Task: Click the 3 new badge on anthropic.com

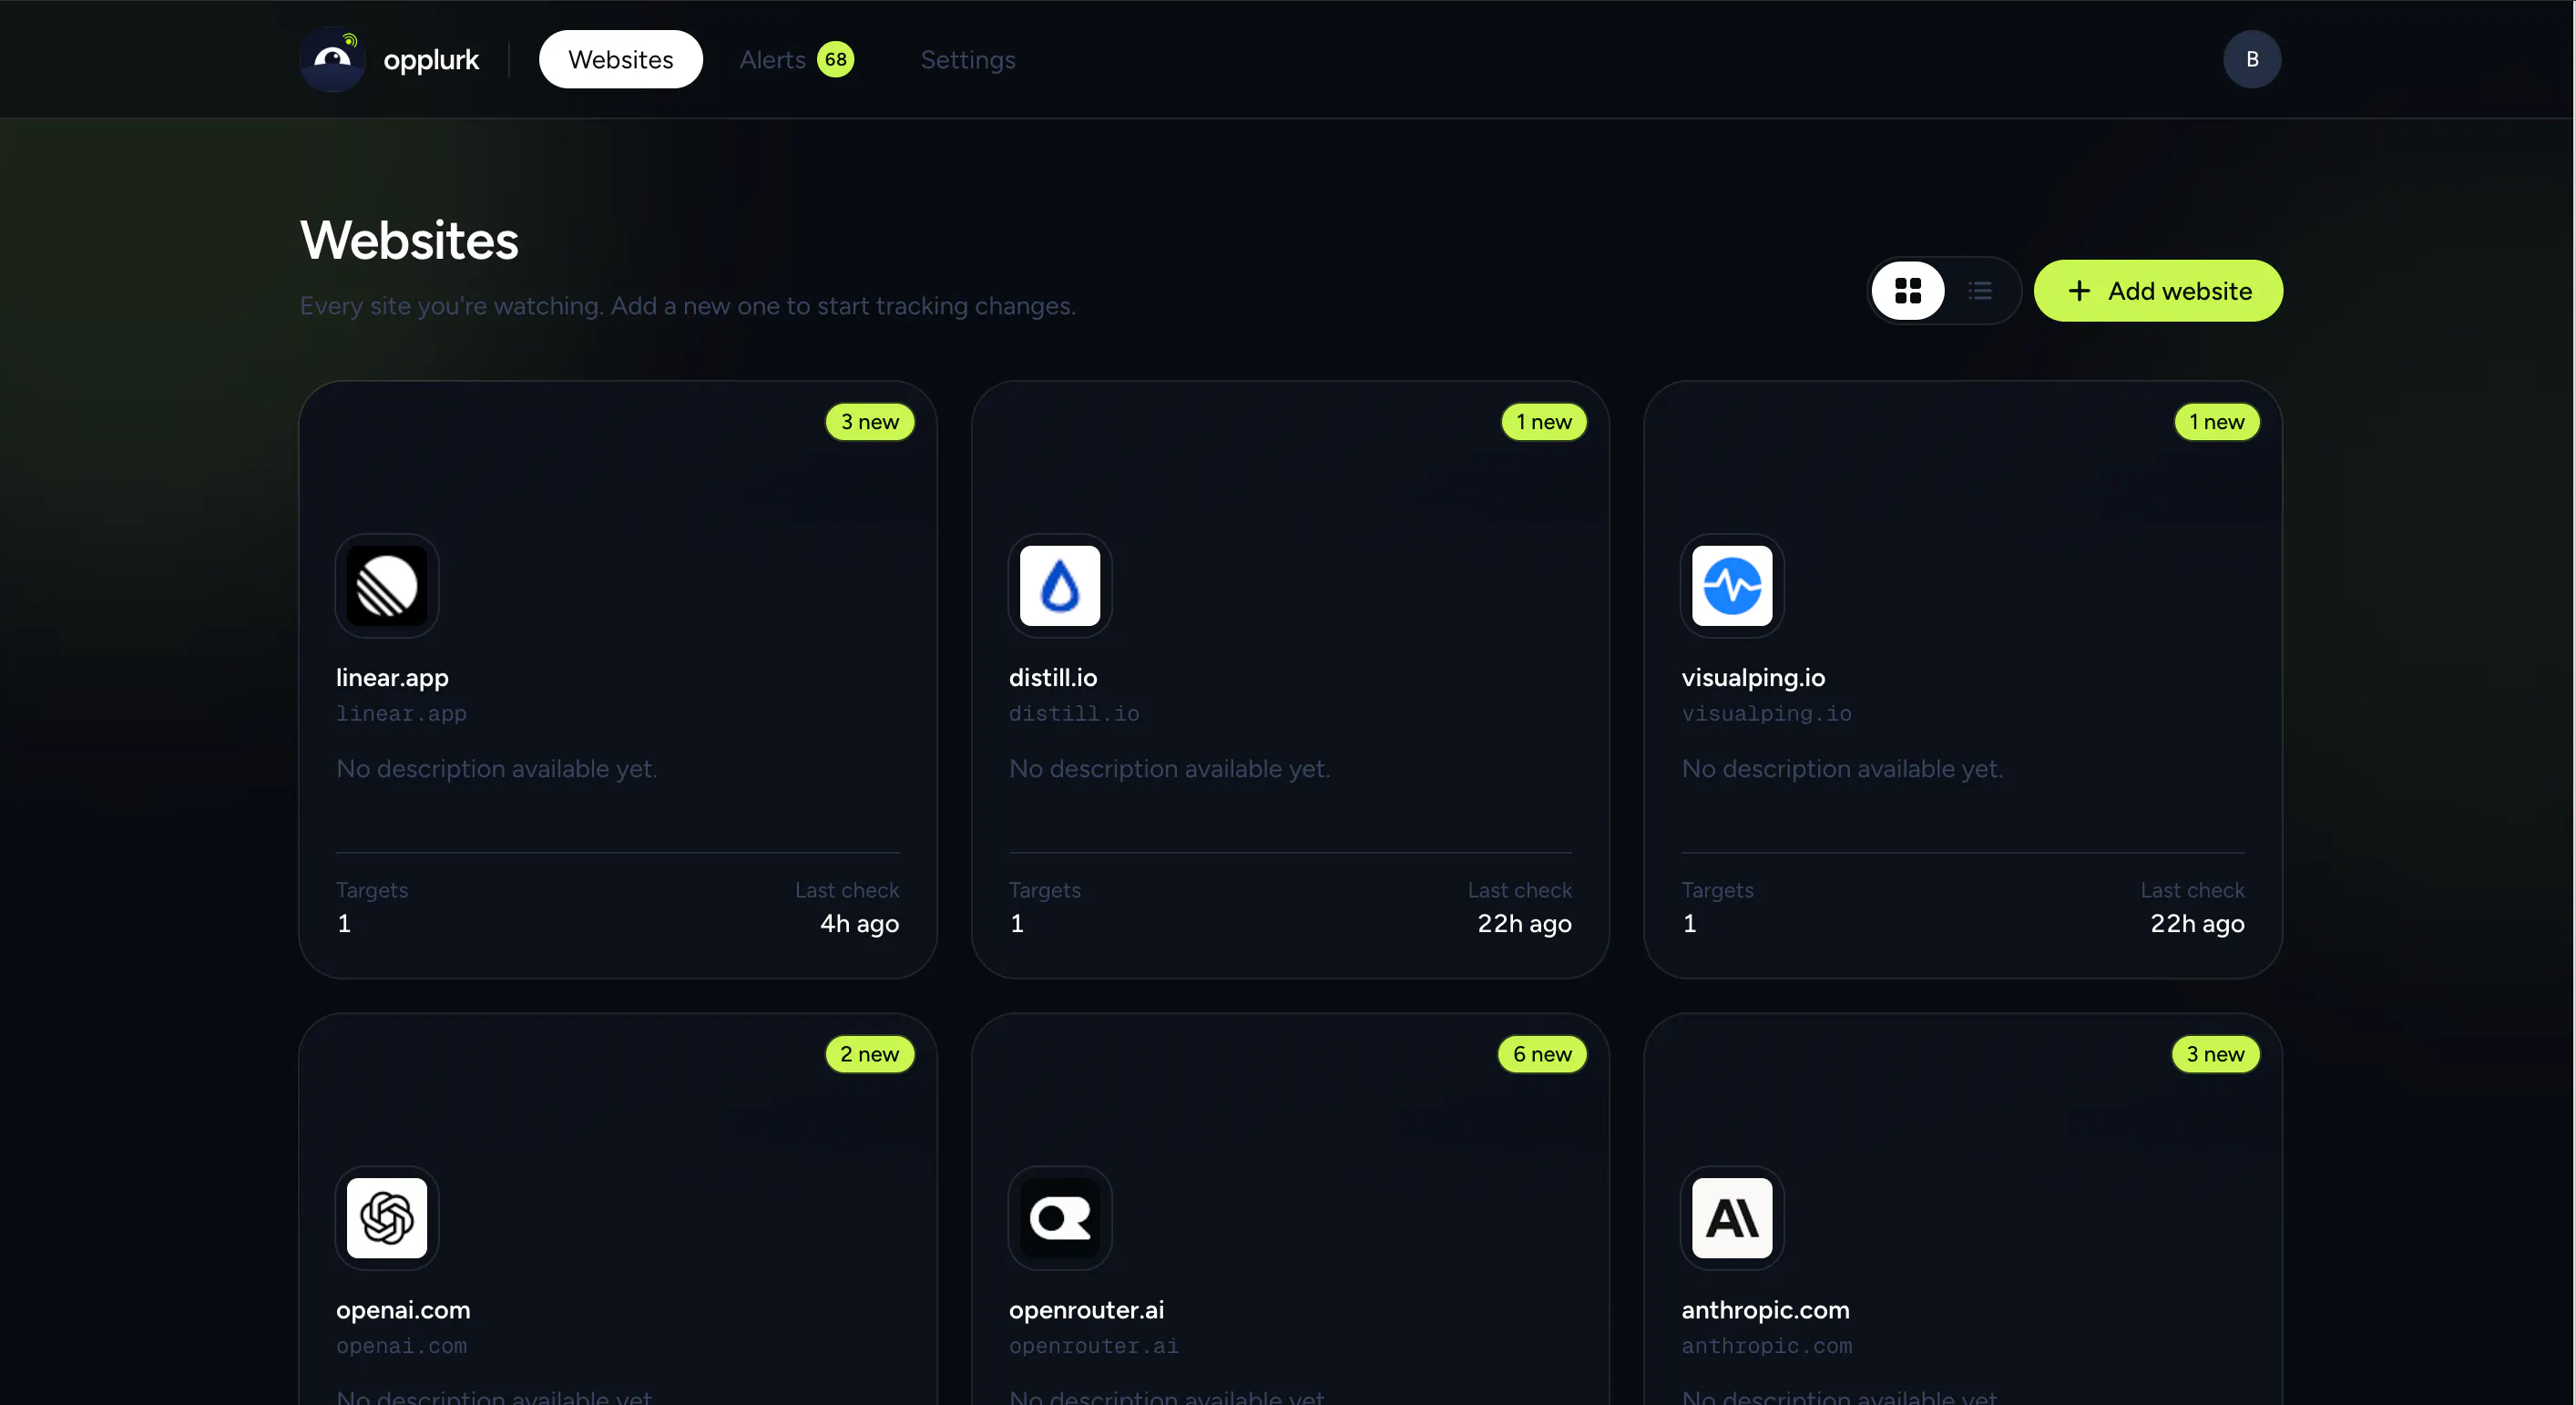Action: (2215, 1053)
